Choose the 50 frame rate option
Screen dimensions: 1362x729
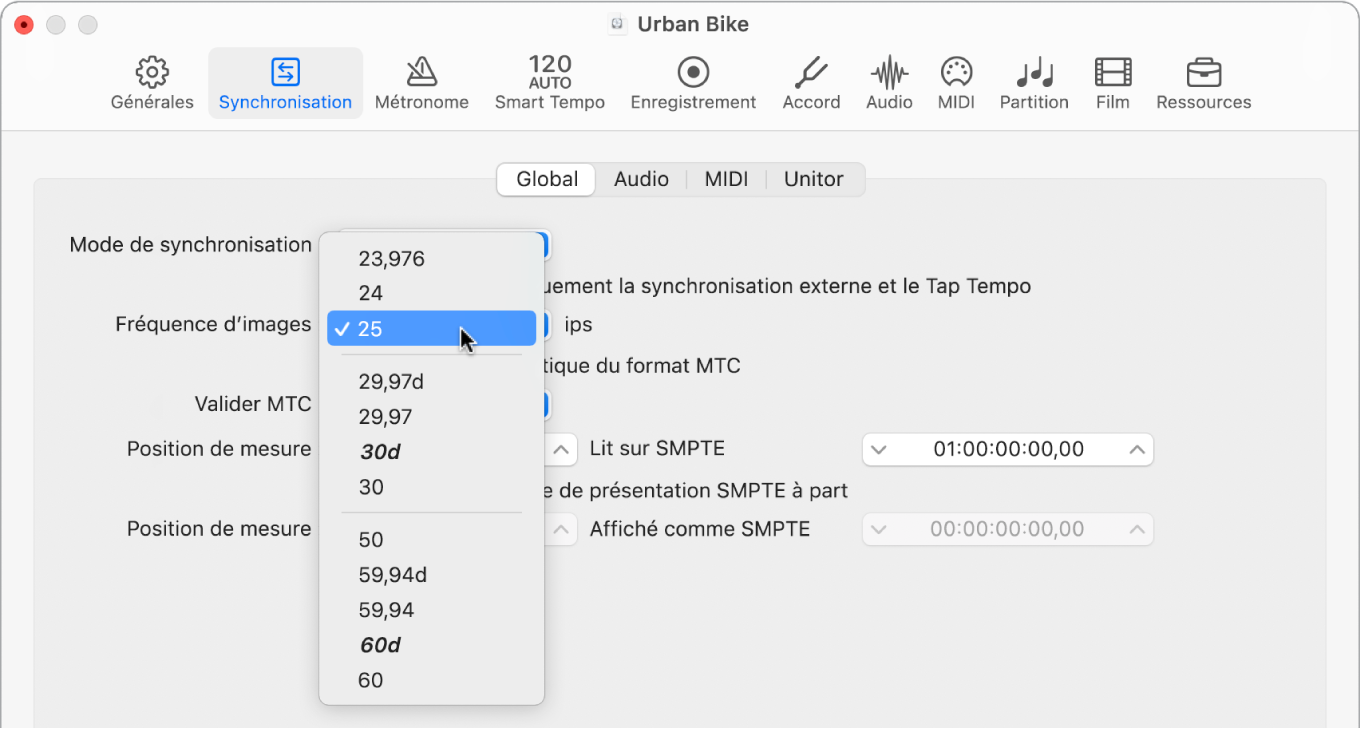(x=371, y=540)
